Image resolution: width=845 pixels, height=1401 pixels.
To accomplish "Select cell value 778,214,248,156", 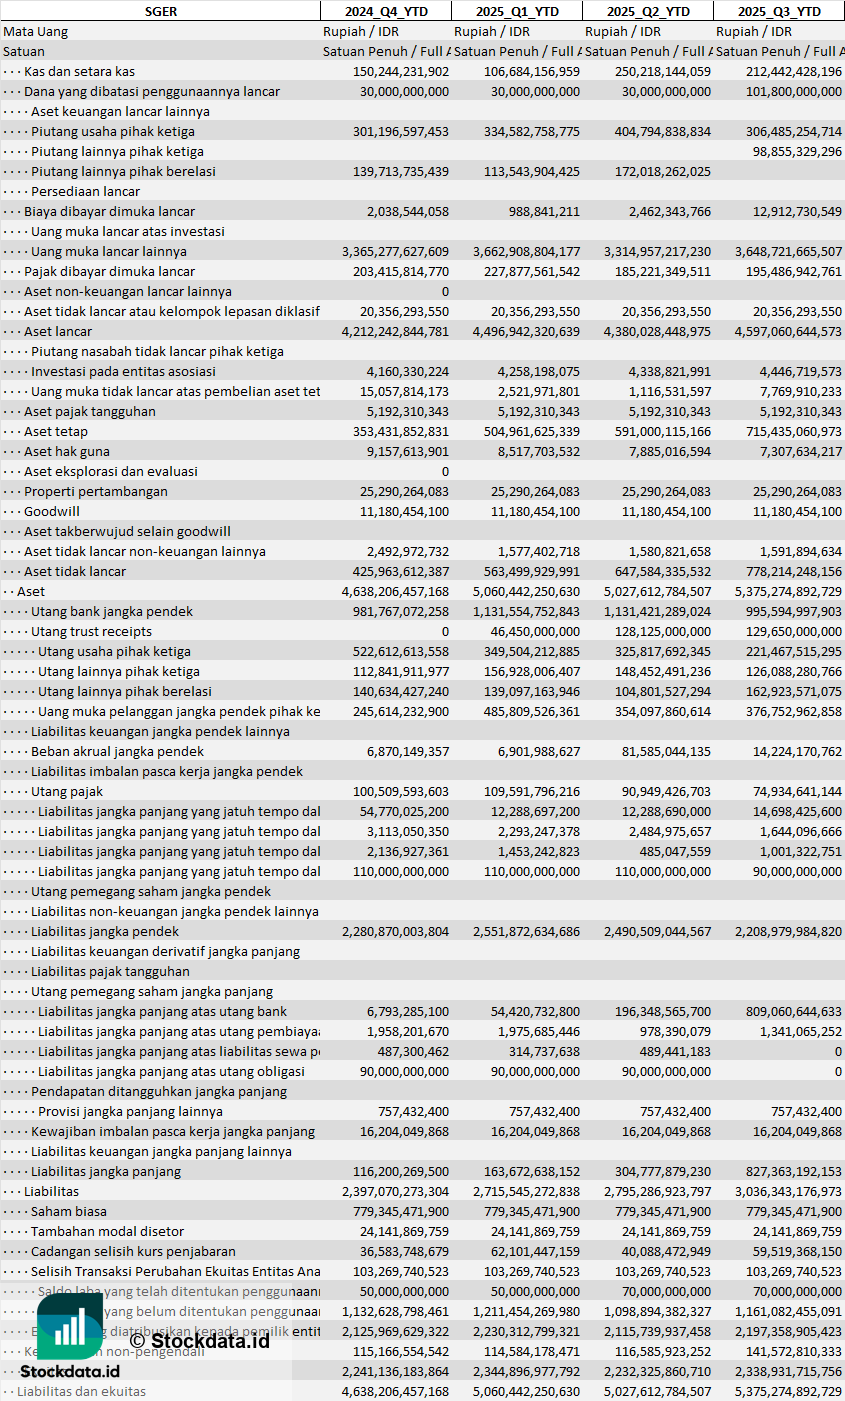I will click(794, 571).
